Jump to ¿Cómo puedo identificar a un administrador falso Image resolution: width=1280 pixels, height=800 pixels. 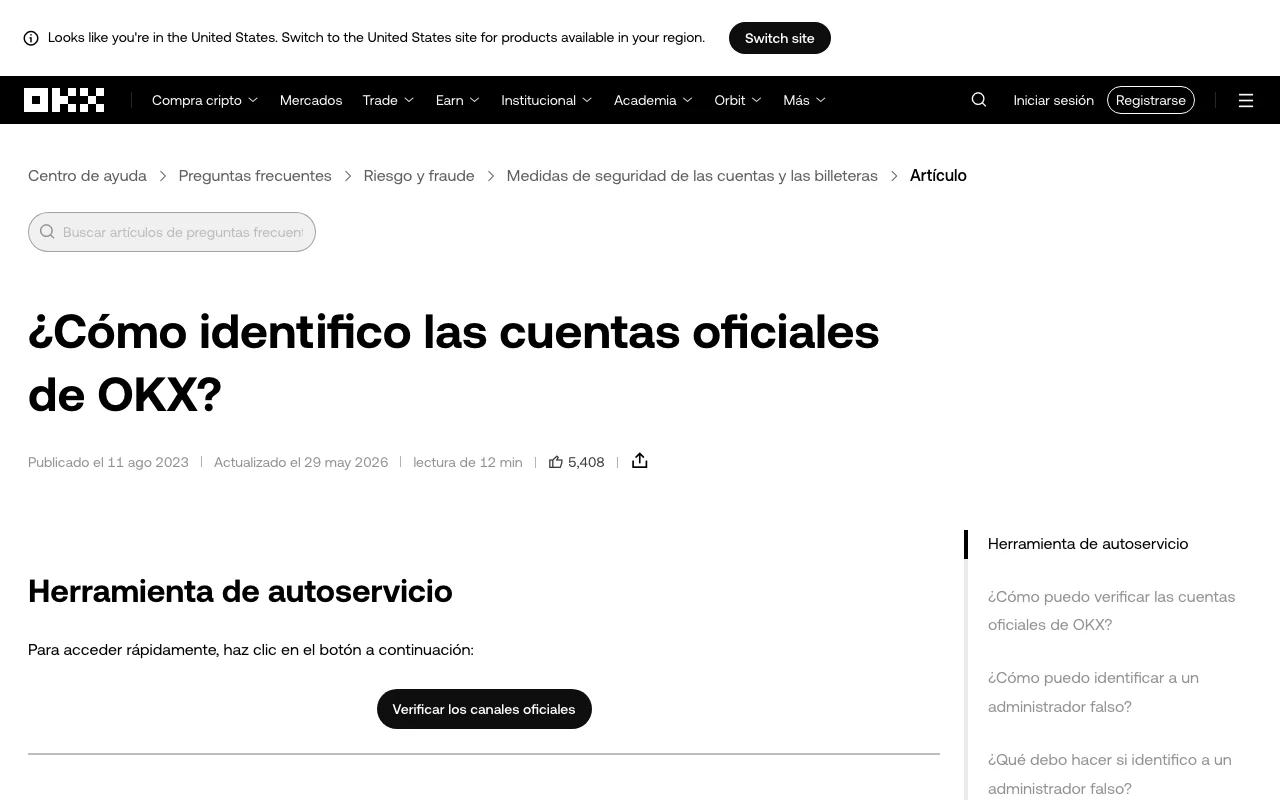pos(1093,692)
